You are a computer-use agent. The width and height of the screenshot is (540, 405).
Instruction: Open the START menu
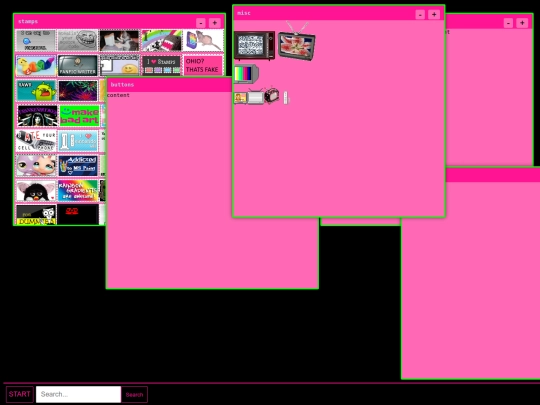tap(20, 394)
